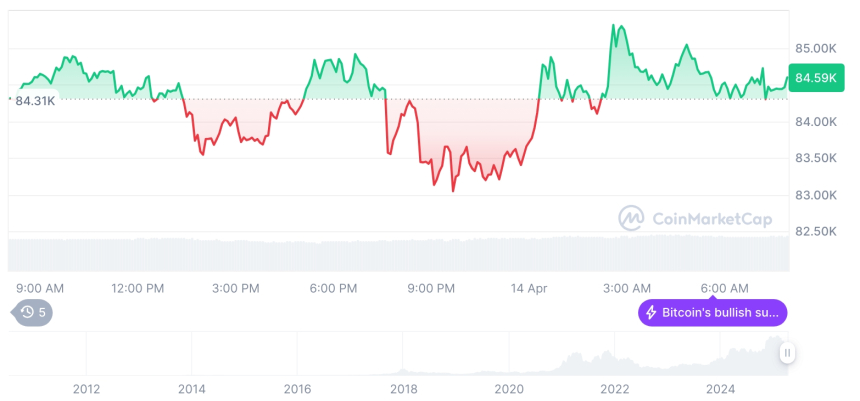Select 2022 on the historical range timeline
Viewport: 860px width, 401px height.
pos(614,388)
